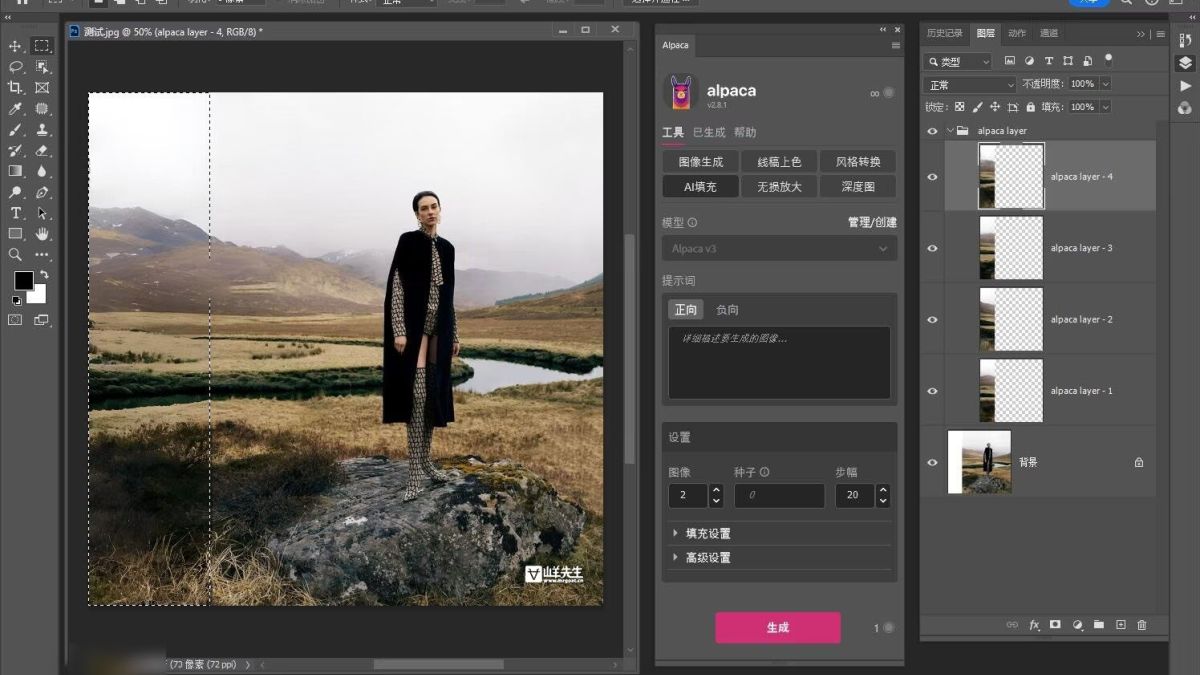
Task: Expand the 填充设置 section
Action: [706, 533]
